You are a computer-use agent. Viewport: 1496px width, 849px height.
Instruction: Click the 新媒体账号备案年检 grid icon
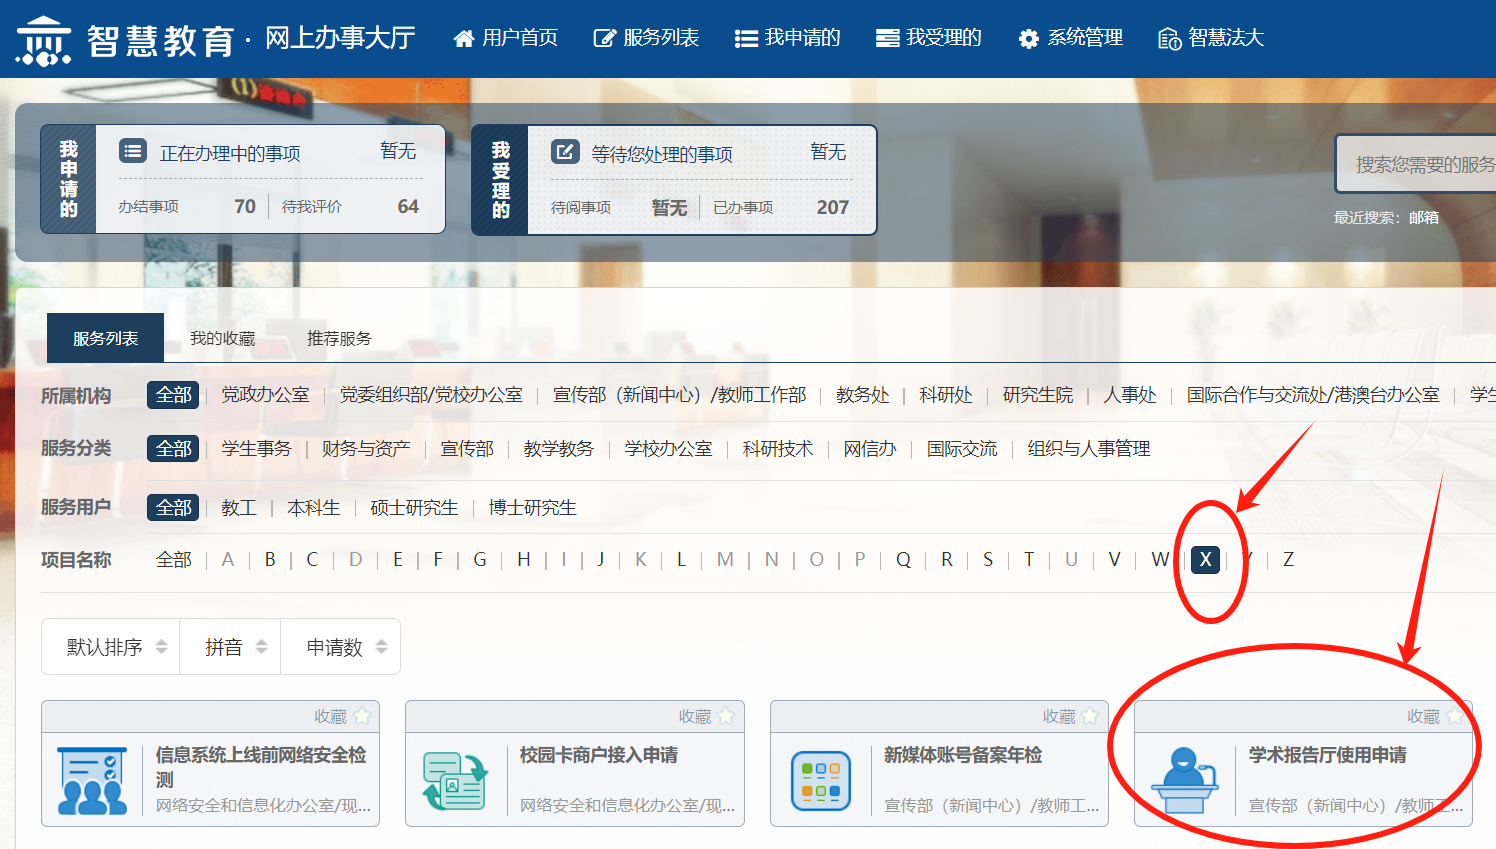tap(821, 781)
